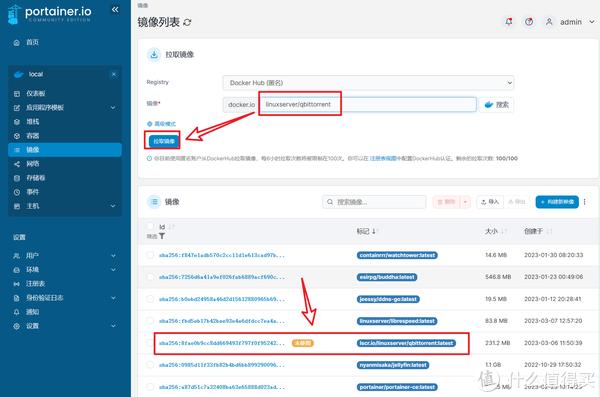Screen dimensions: 600x397
Task: Open the delete button dropdown arrow
Action: tap(465, 202)
